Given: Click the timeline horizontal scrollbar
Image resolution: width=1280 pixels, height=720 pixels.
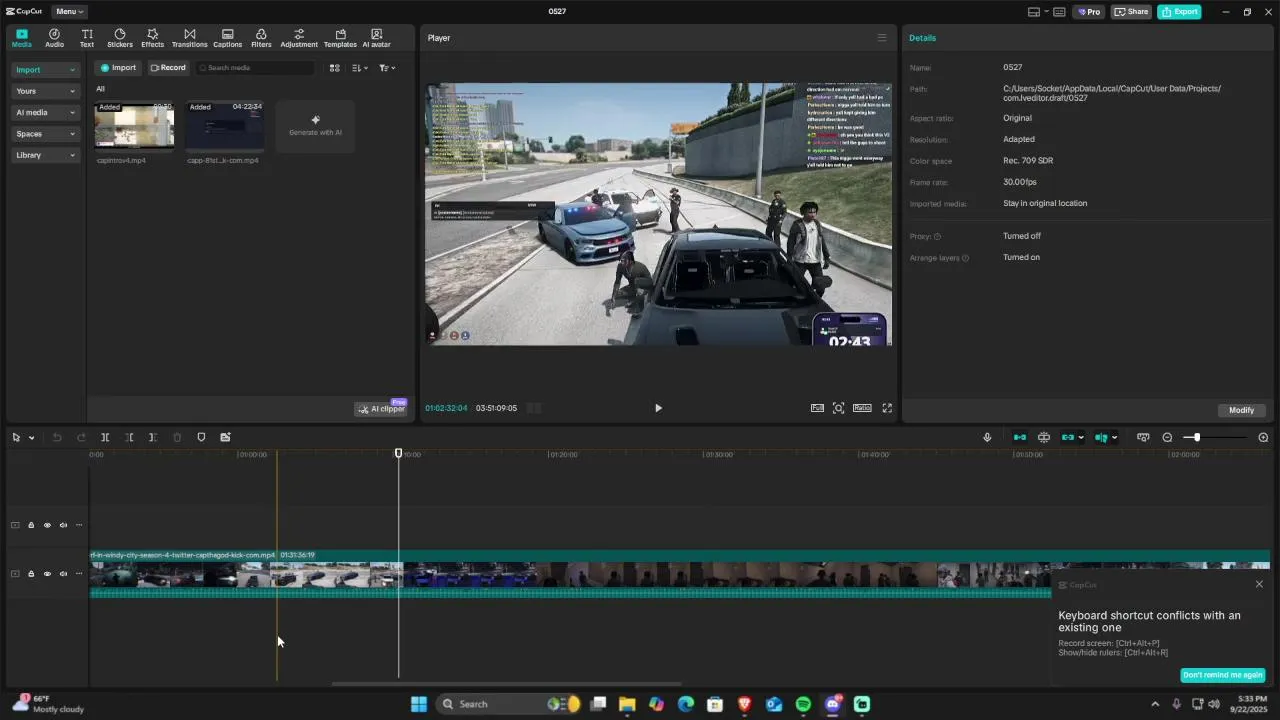Looking at the screenshot, I should coord(506,685).
